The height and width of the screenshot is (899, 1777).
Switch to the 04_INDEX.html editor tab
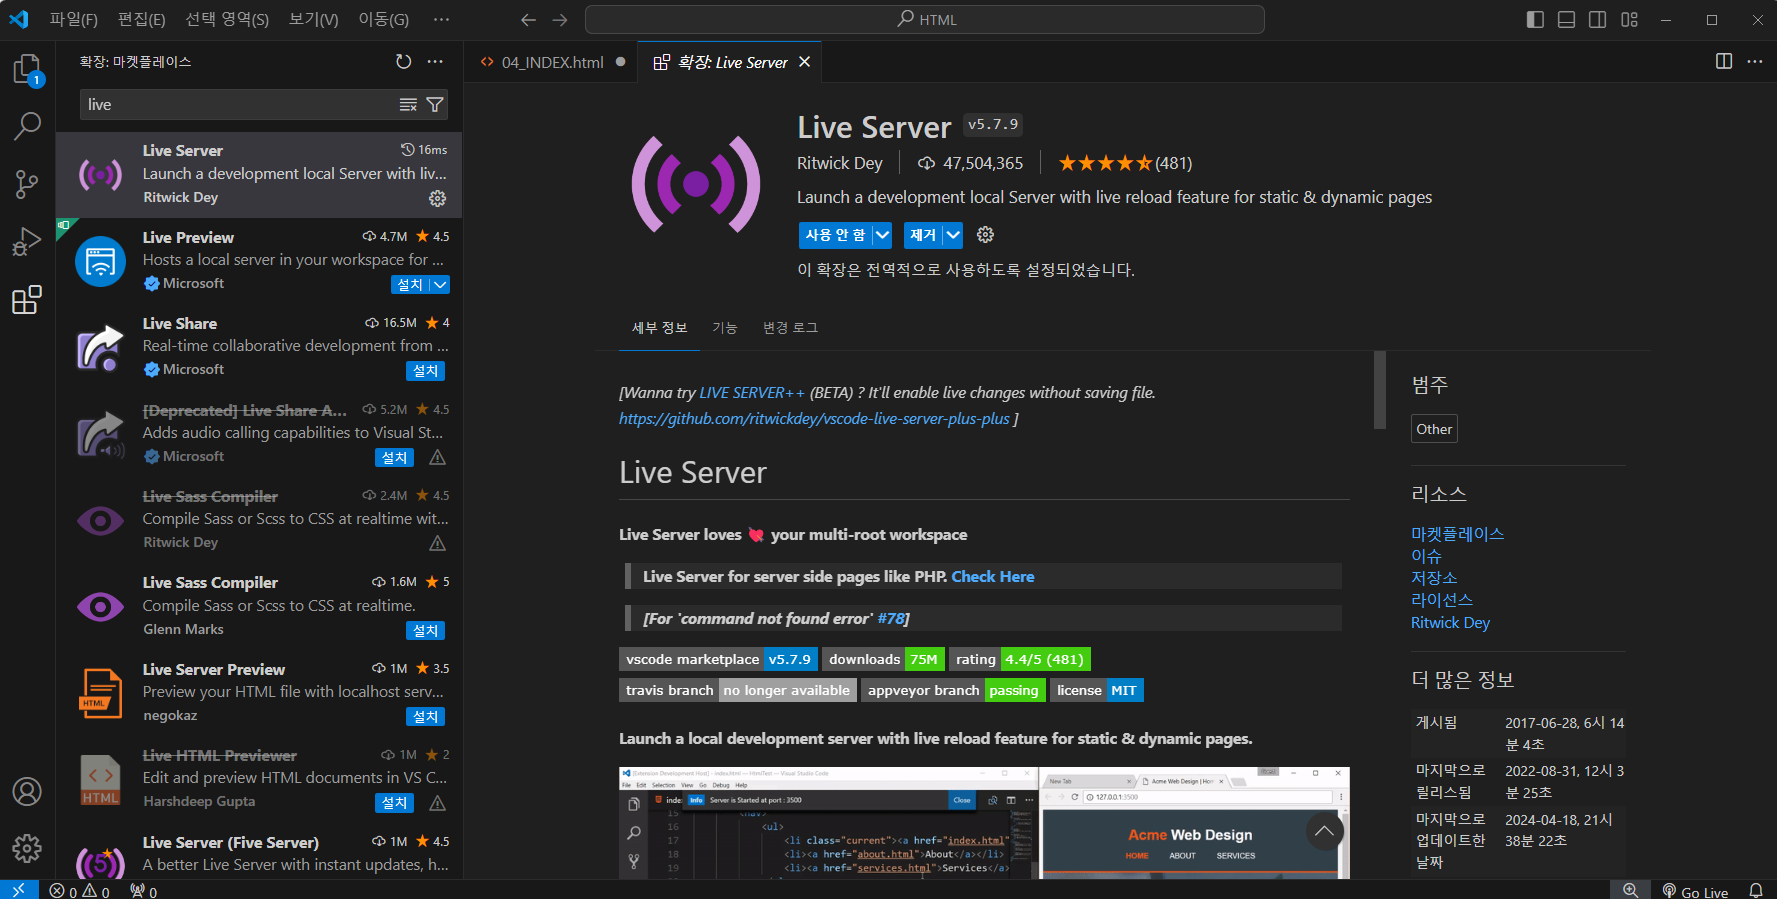[x=552, y=62]
